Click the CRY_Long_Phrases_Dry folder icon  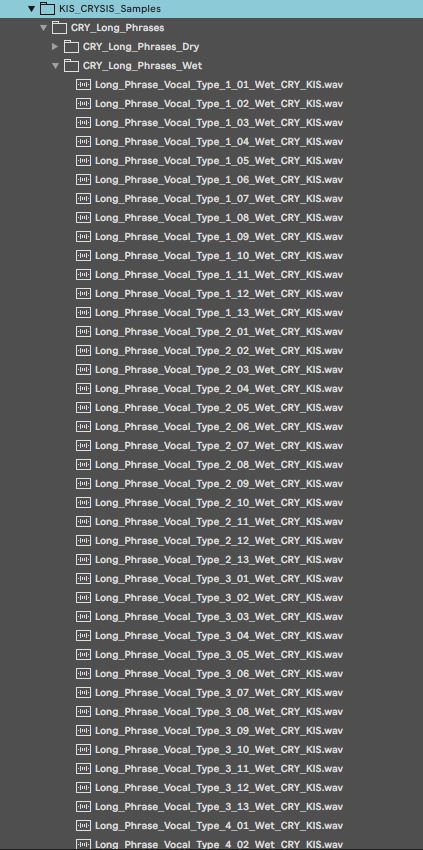71,47
